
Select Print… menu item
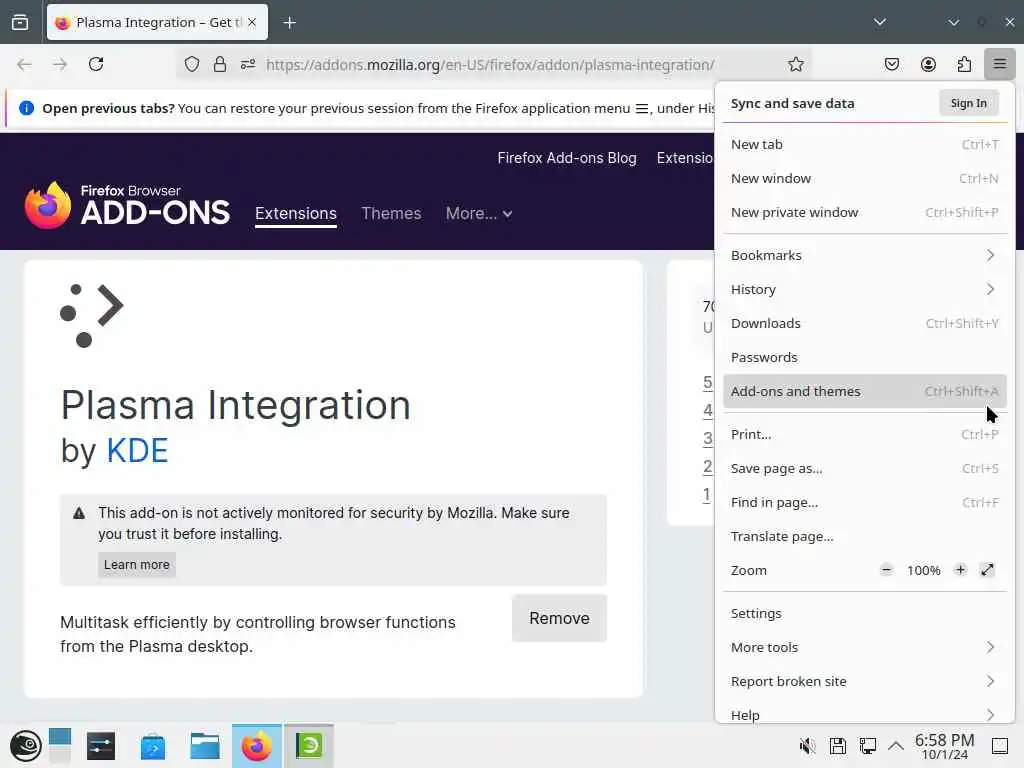click(x=865, y=434)
